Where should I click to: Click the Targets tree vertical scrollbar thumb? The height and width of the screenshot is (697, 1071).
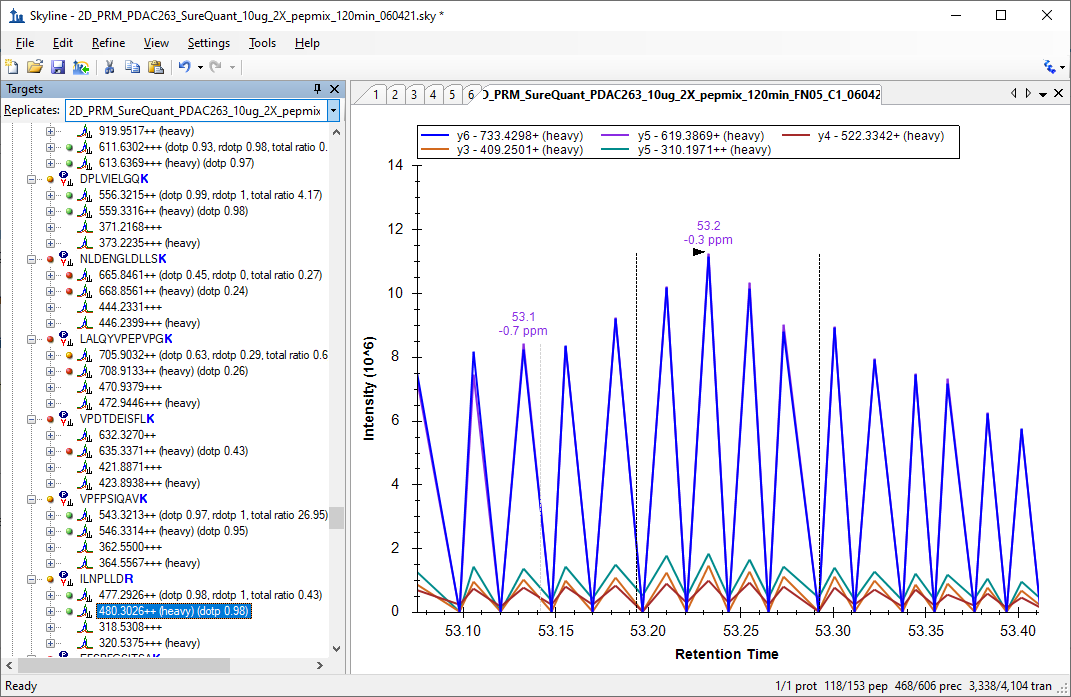coord(337,517)
